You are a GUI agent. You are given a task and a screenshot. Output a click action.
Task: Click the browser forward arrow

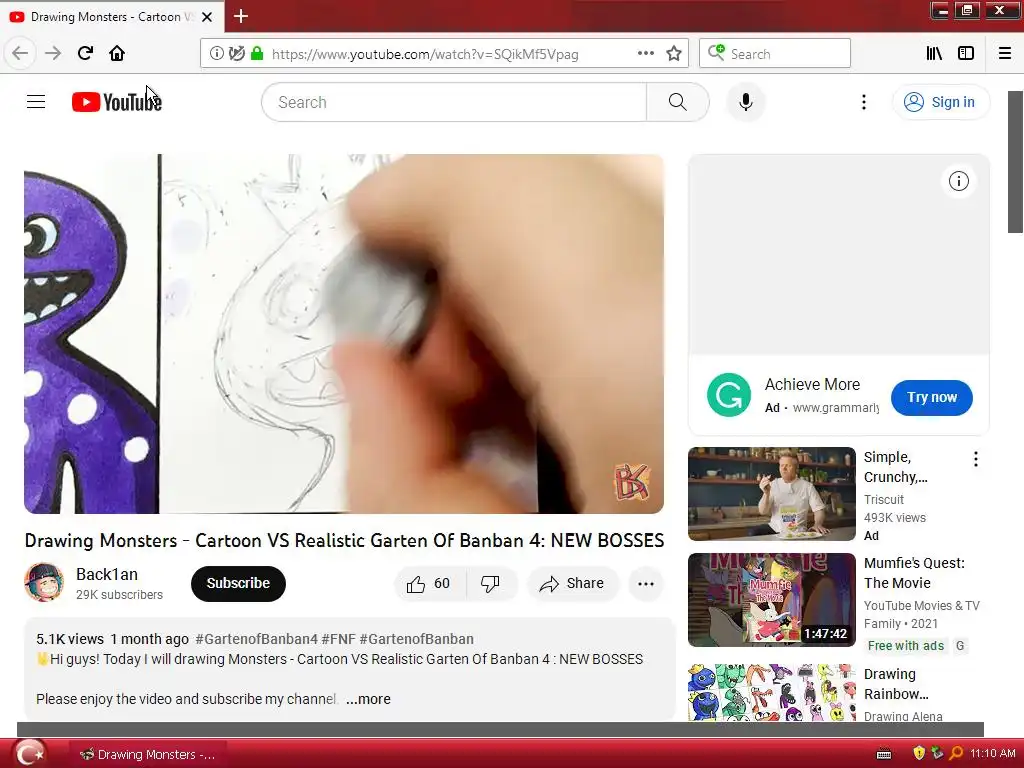click(x=53, y=53)
